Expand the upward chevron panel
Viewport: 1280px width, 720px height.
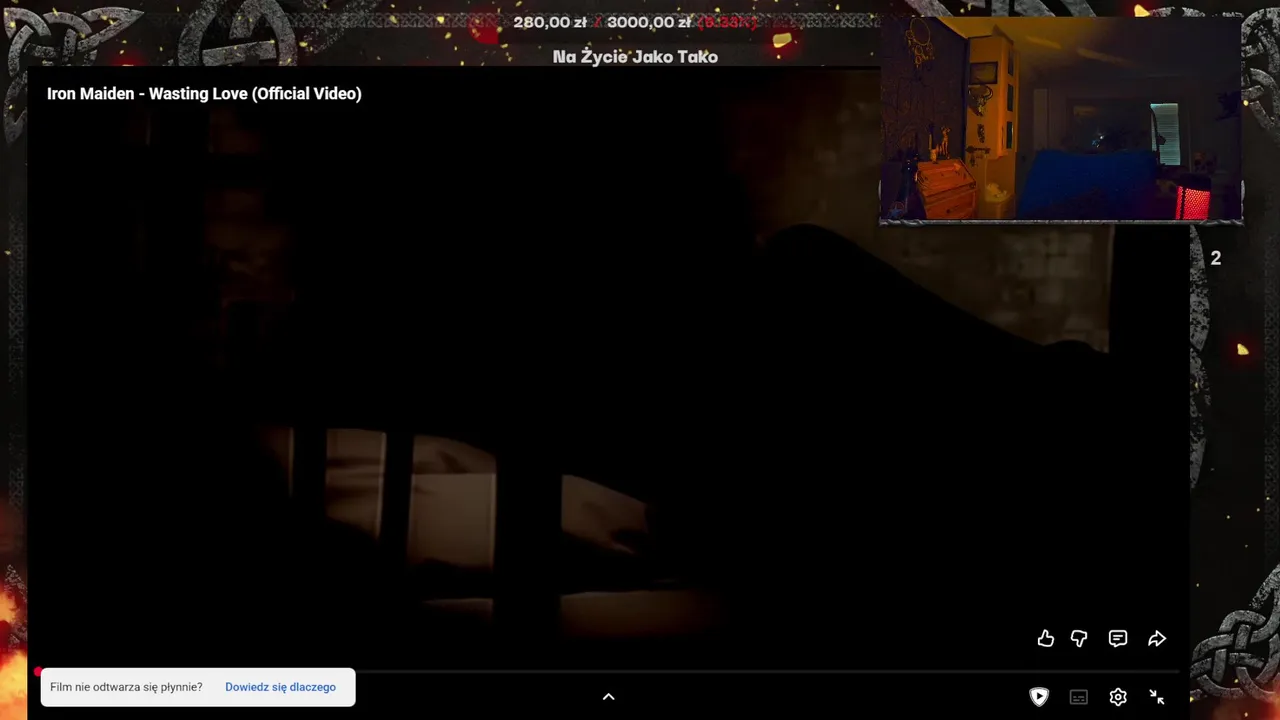pyautogui.click(x=608, y=697)
